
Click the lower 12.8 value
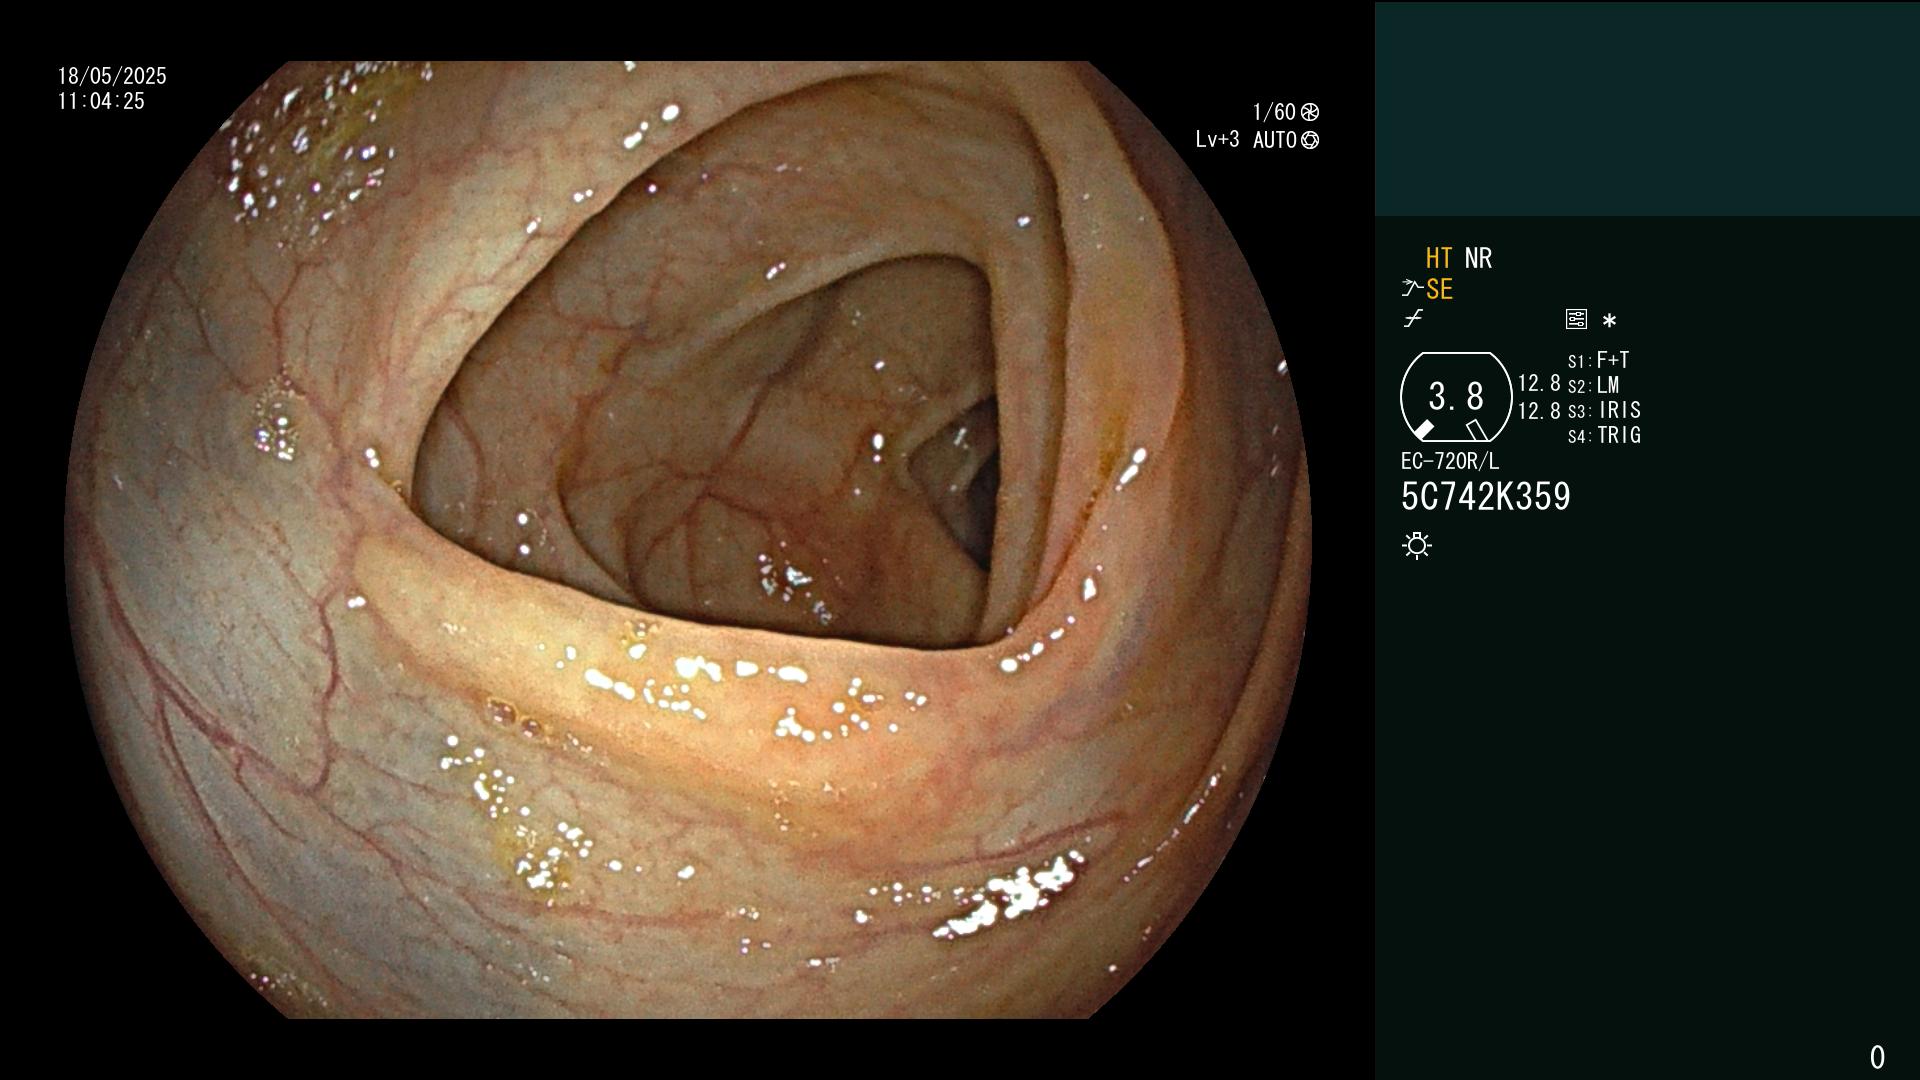(1539, 410)
